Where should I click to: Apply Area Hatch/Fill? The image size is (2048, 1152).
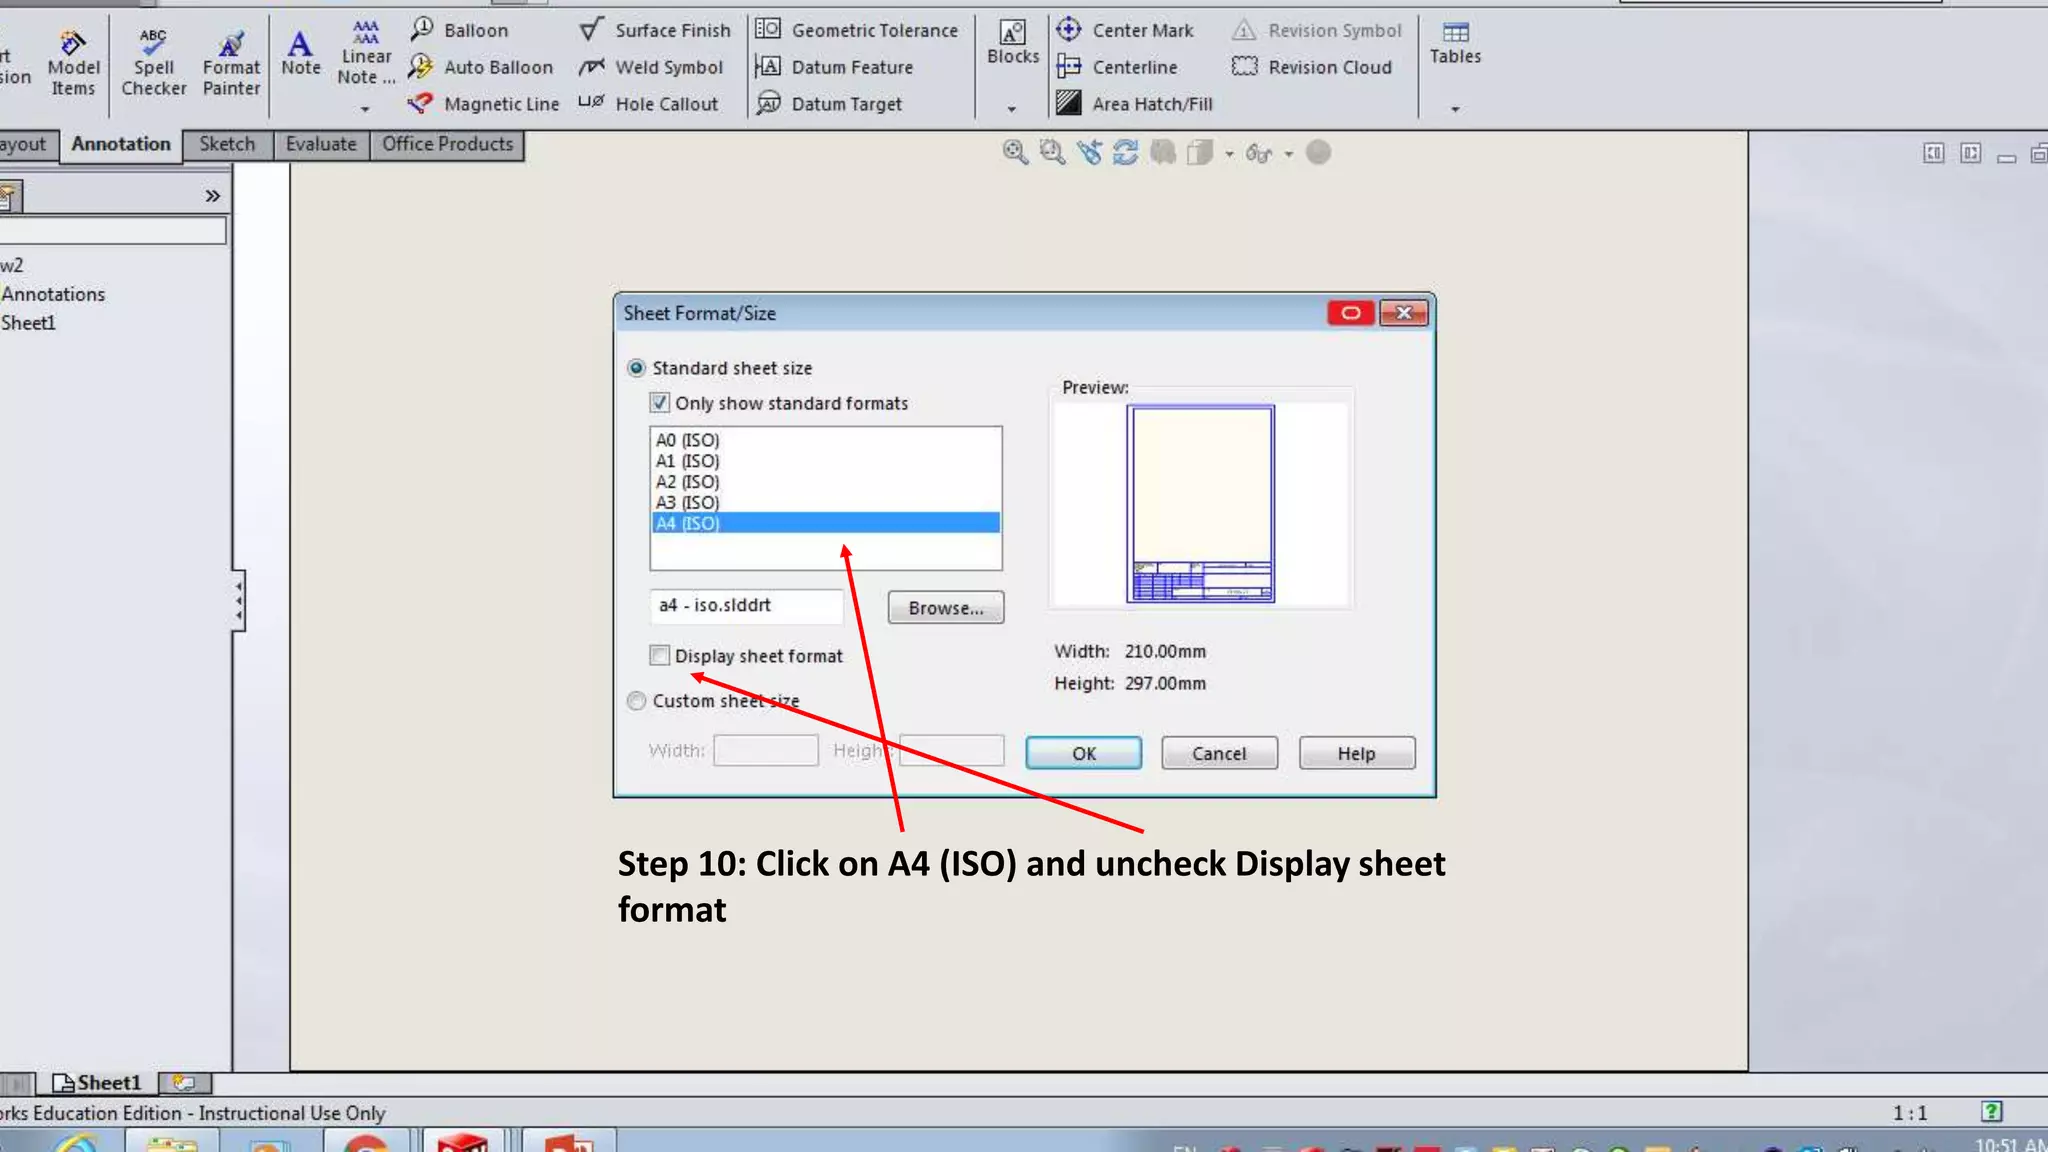click(x=1134, y=104)
